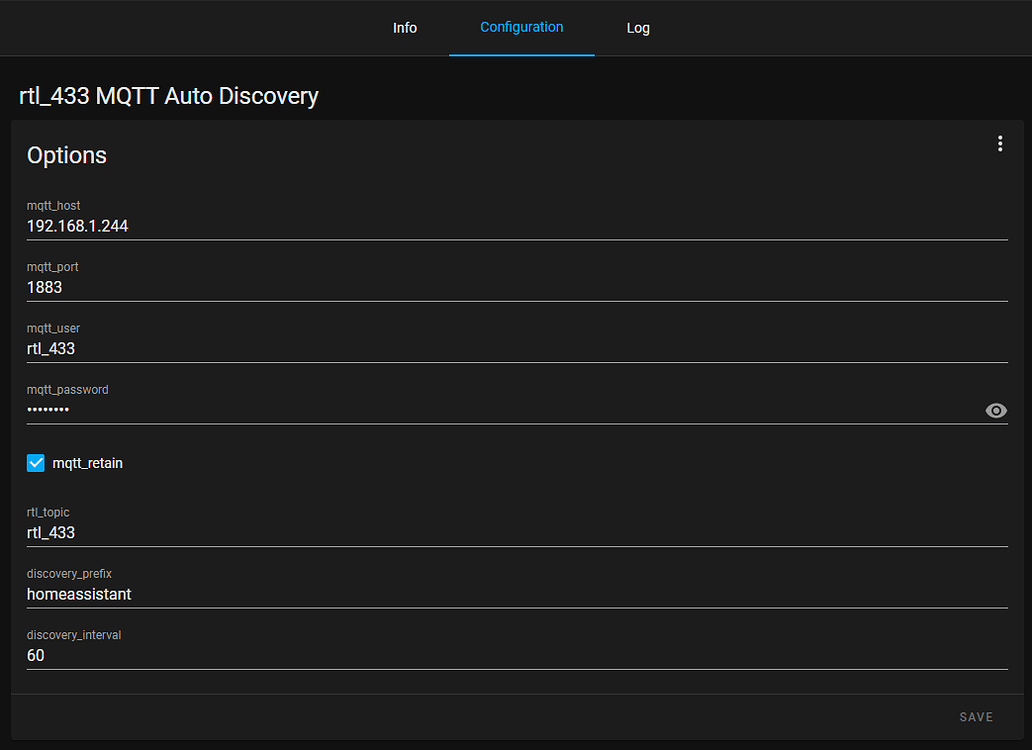Select the IP address 192.168.1.244 value
This screenshot has height=750, width=1032.
[78, 226]
